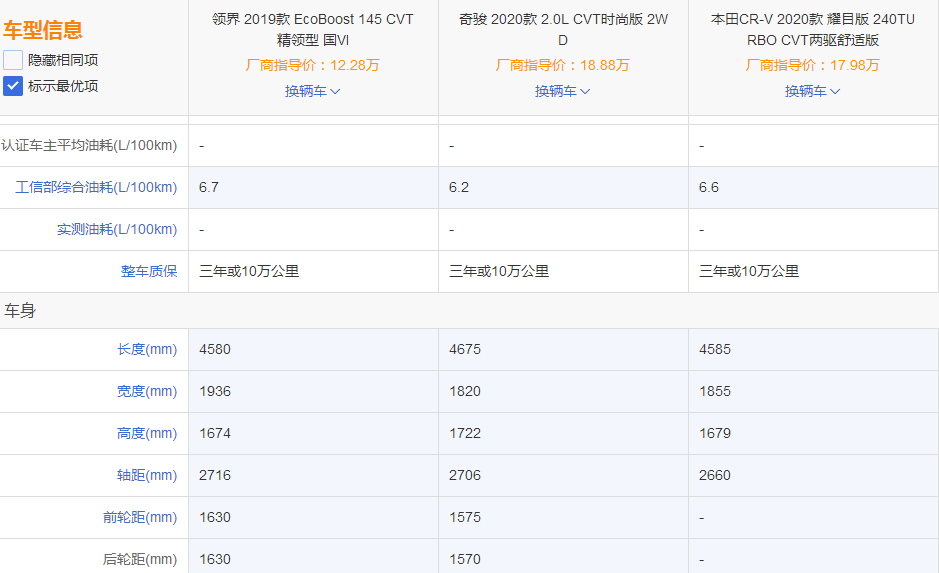Select width value 1820
Screen dimensions: 939x573
465,391
